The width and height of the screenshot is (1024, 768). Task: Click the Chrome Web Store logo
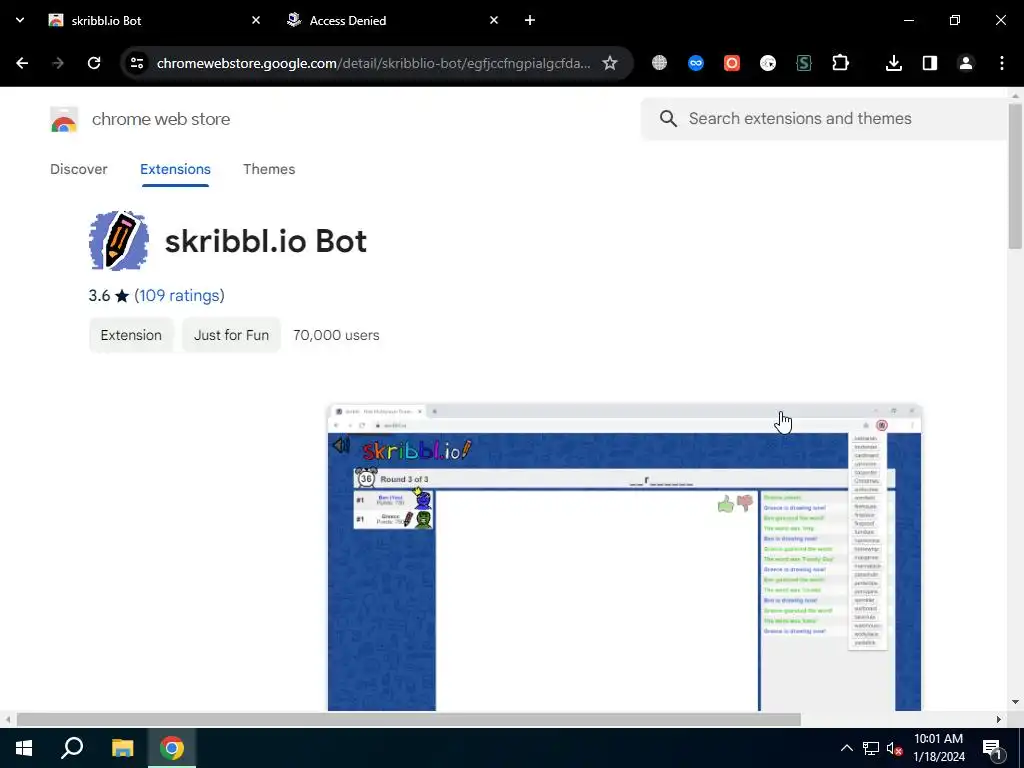tap(64, 120)
